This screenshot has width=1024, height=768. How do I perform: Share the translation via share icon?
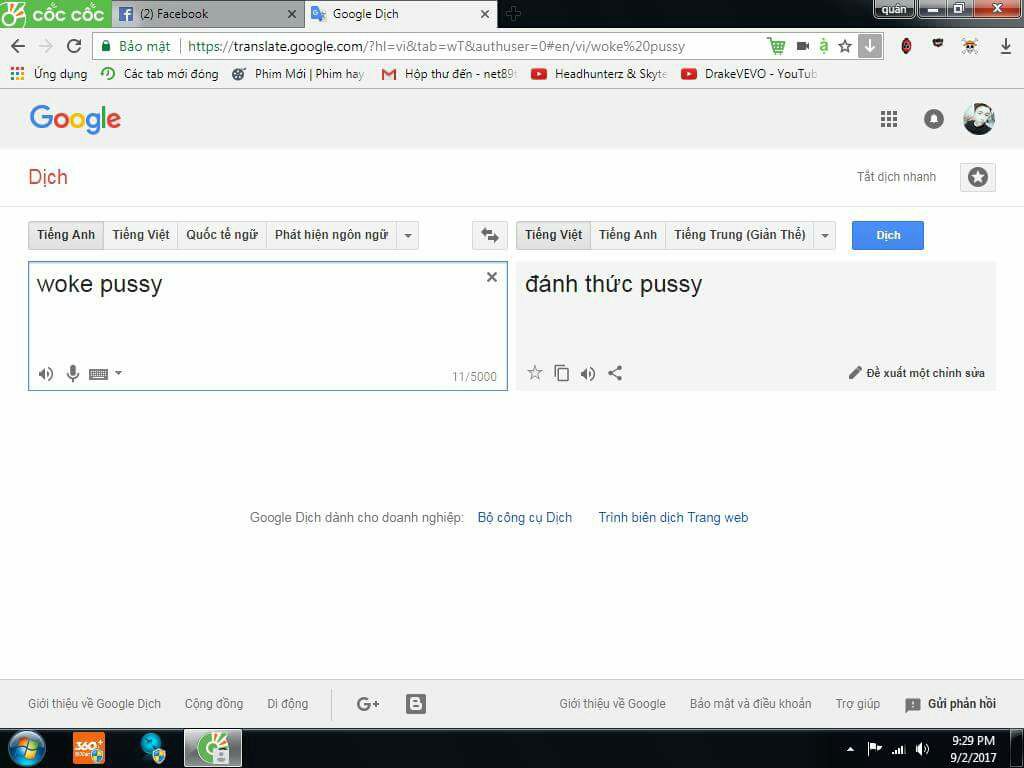(615, 373)
